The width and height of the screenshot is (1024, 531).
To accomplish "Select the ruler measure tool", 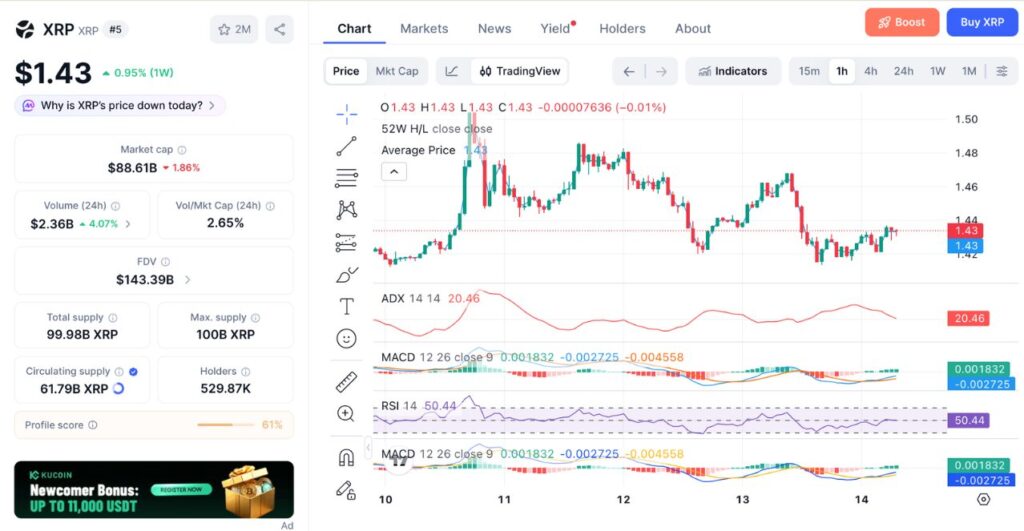I will (346, 381).
